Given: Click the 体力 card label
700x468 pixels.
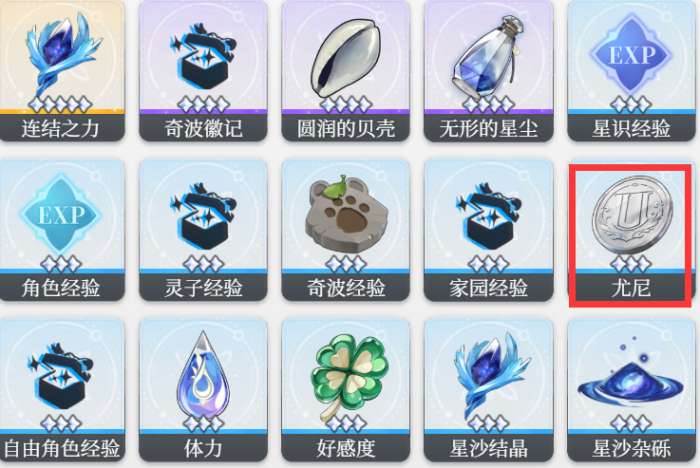Looking at the screenshot, I should point(203,448).
